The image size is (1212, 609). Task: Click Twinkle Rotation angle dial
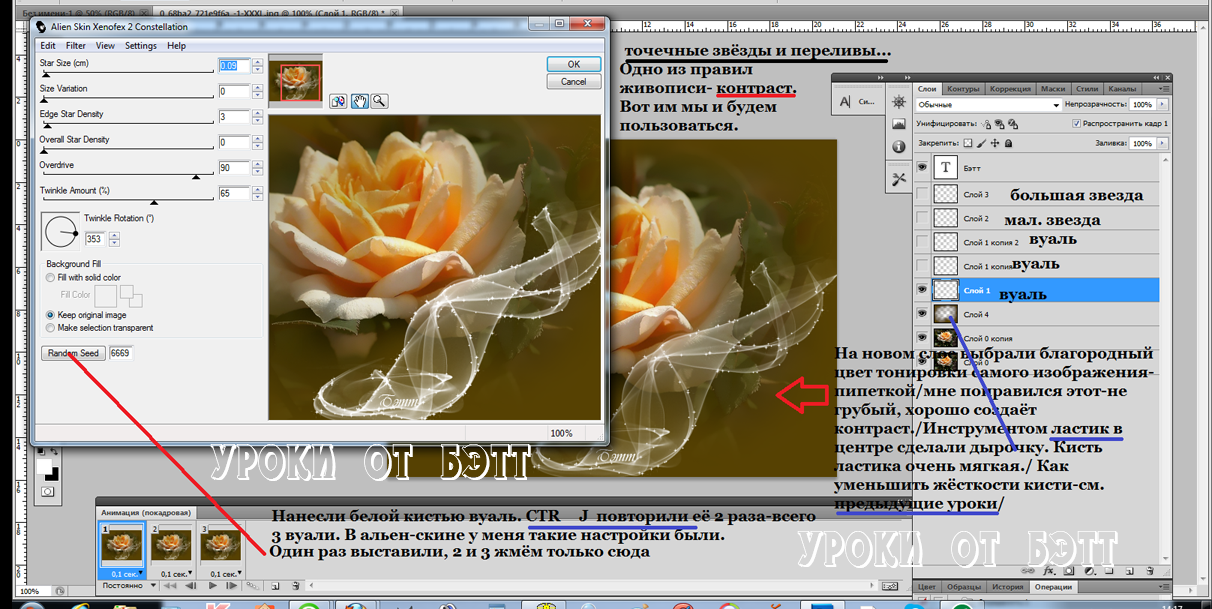pyautogui.click(x=61, y=232)
